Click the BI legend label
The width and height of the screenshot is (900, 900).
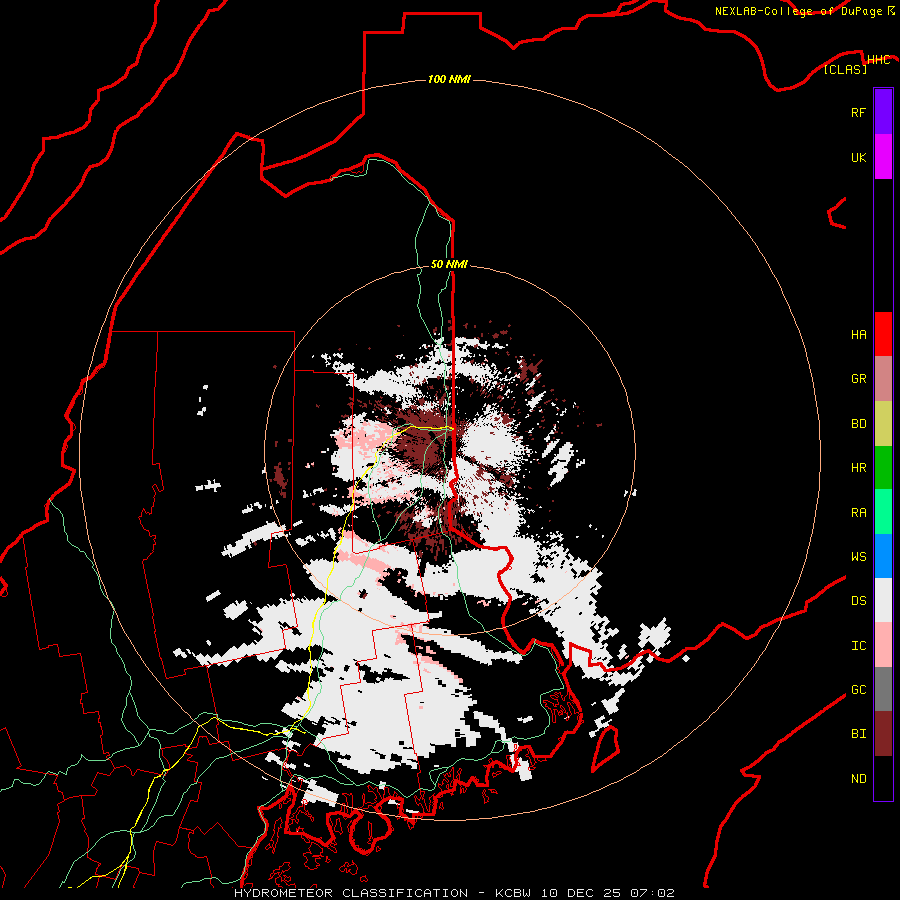pos(858,734)
